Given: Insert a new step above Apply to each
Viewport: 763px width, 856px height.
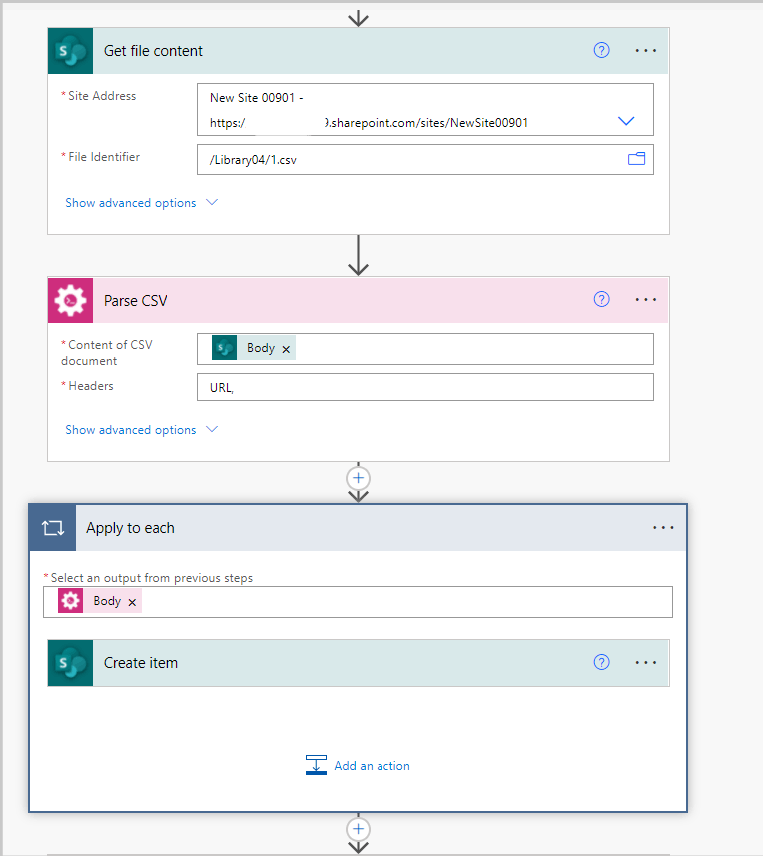Looking at the screenshot, I should tap(358, 478).
